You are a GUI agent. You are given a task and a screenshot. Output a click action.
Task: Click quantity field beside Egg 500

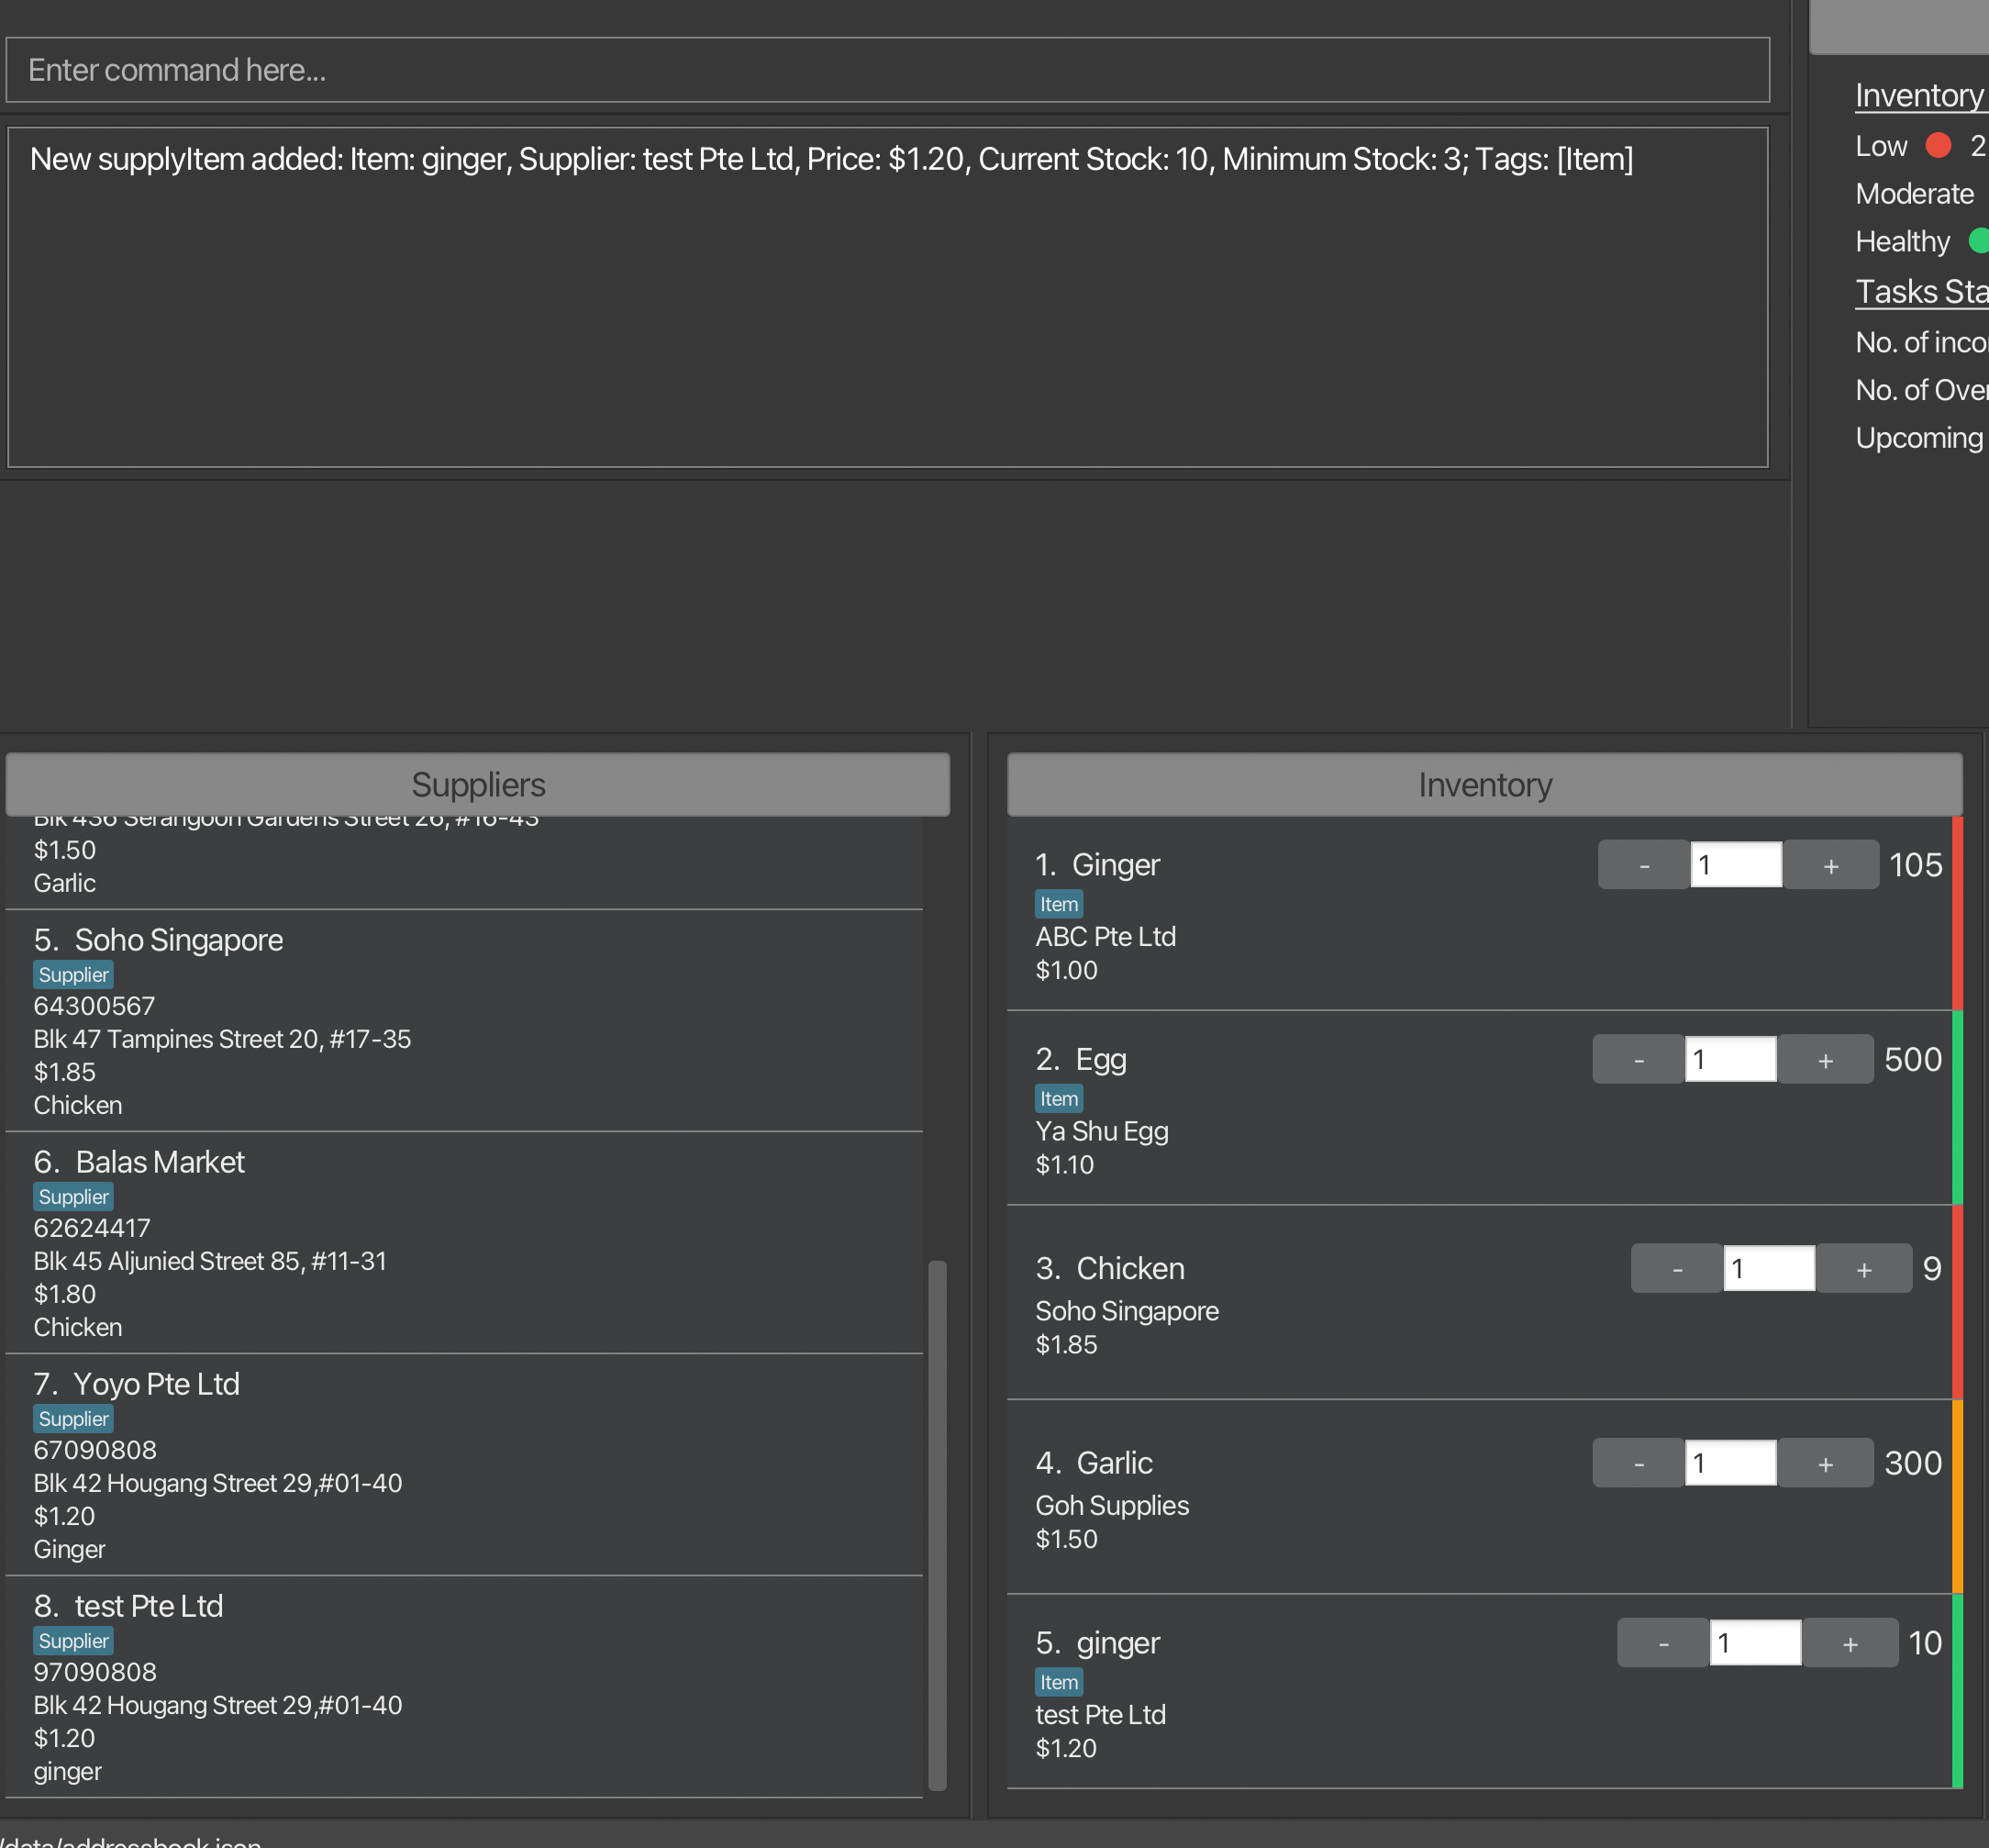(x=1729, y=1060)
